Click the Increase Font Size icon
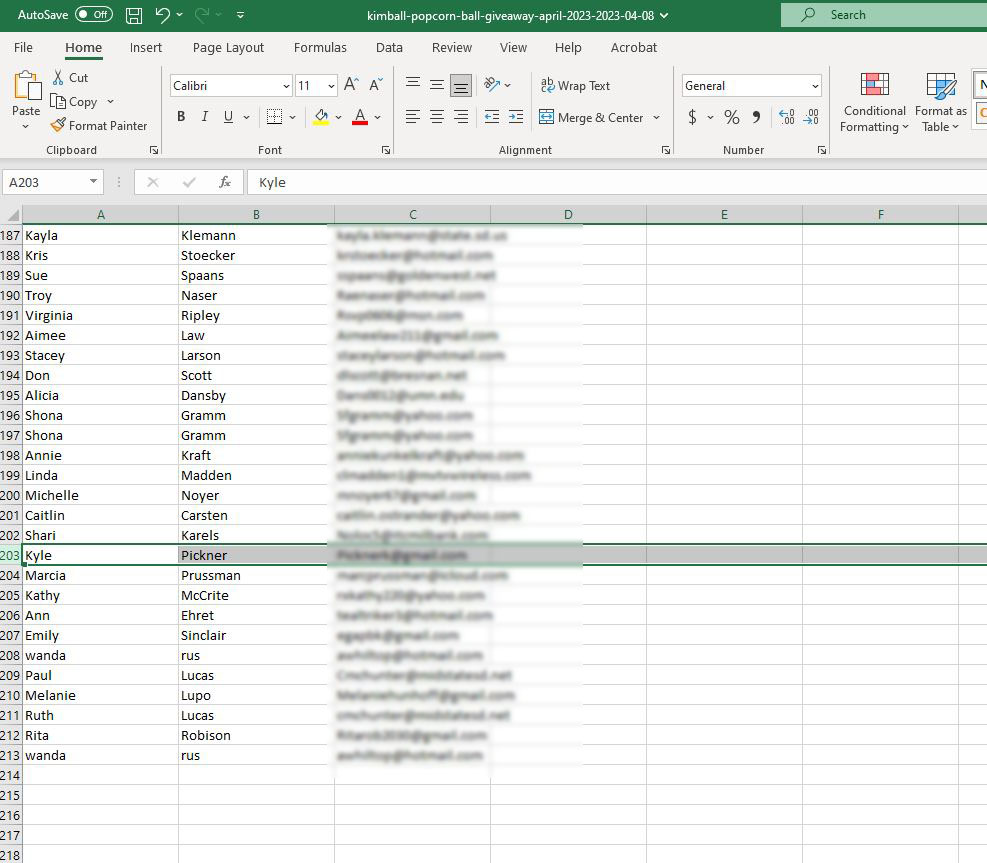 [351, 86]
